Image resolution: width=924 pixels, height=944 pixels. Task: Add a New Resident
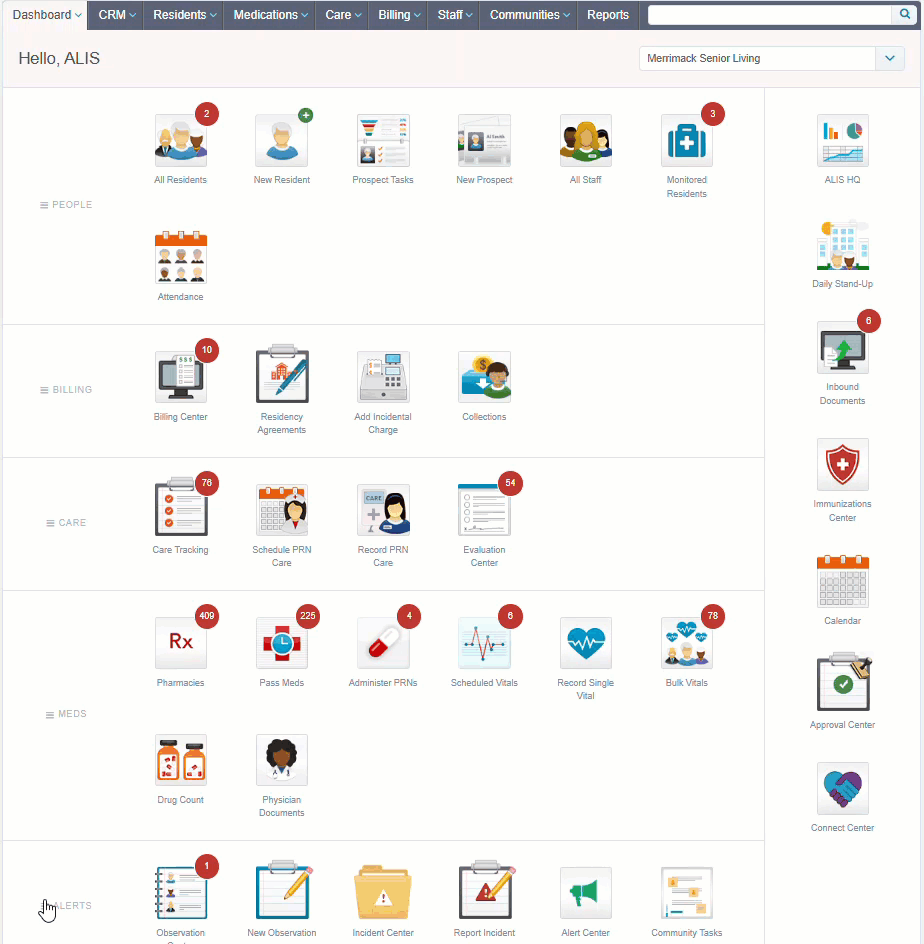[x=282, y=140]
